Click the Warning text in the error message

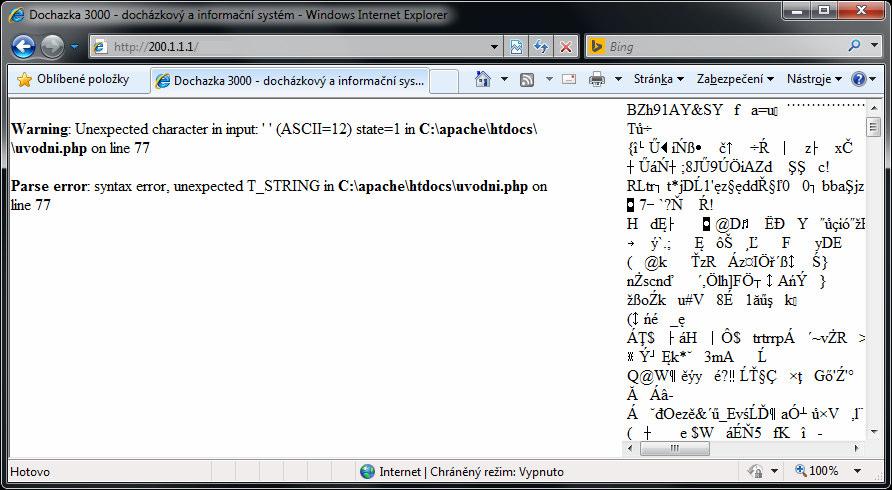(39, 129)
